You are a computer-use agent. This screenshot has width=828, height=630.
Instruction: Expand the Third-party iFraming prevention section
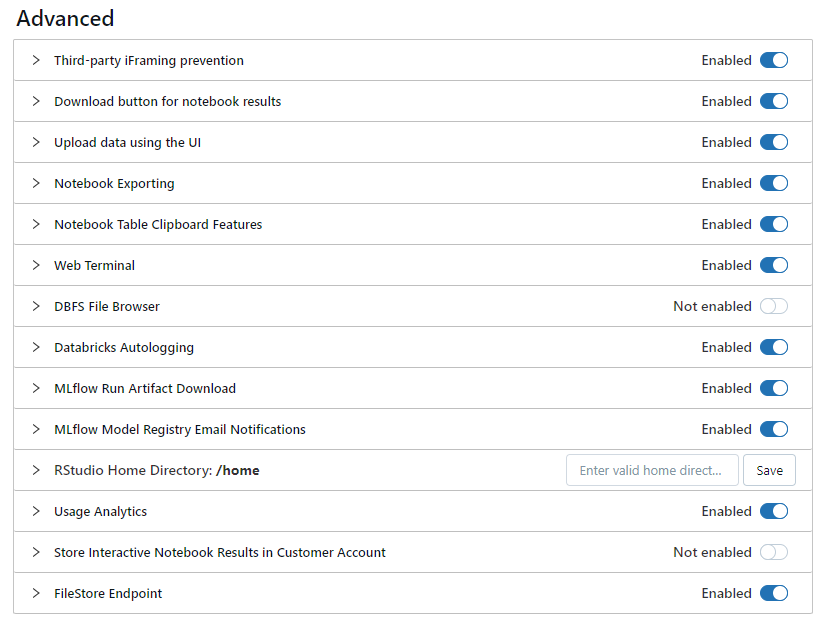point(36,60)
